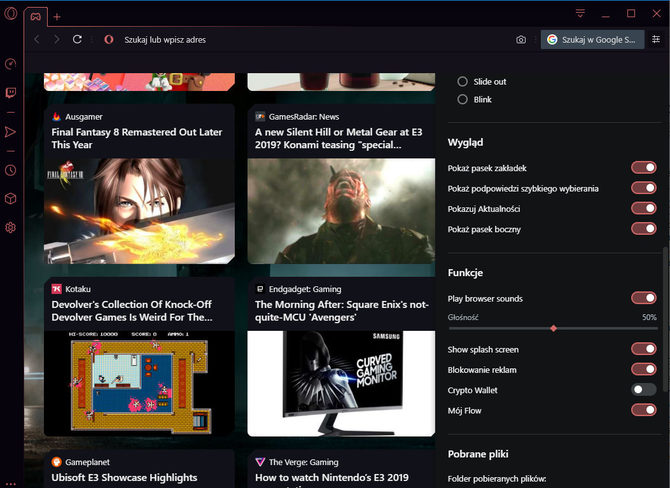Click the settings panel vertical scrollbar
Image resolution: width=670 pixels, height=488 pixels.
pyautogui.click(x=666, y=318)
